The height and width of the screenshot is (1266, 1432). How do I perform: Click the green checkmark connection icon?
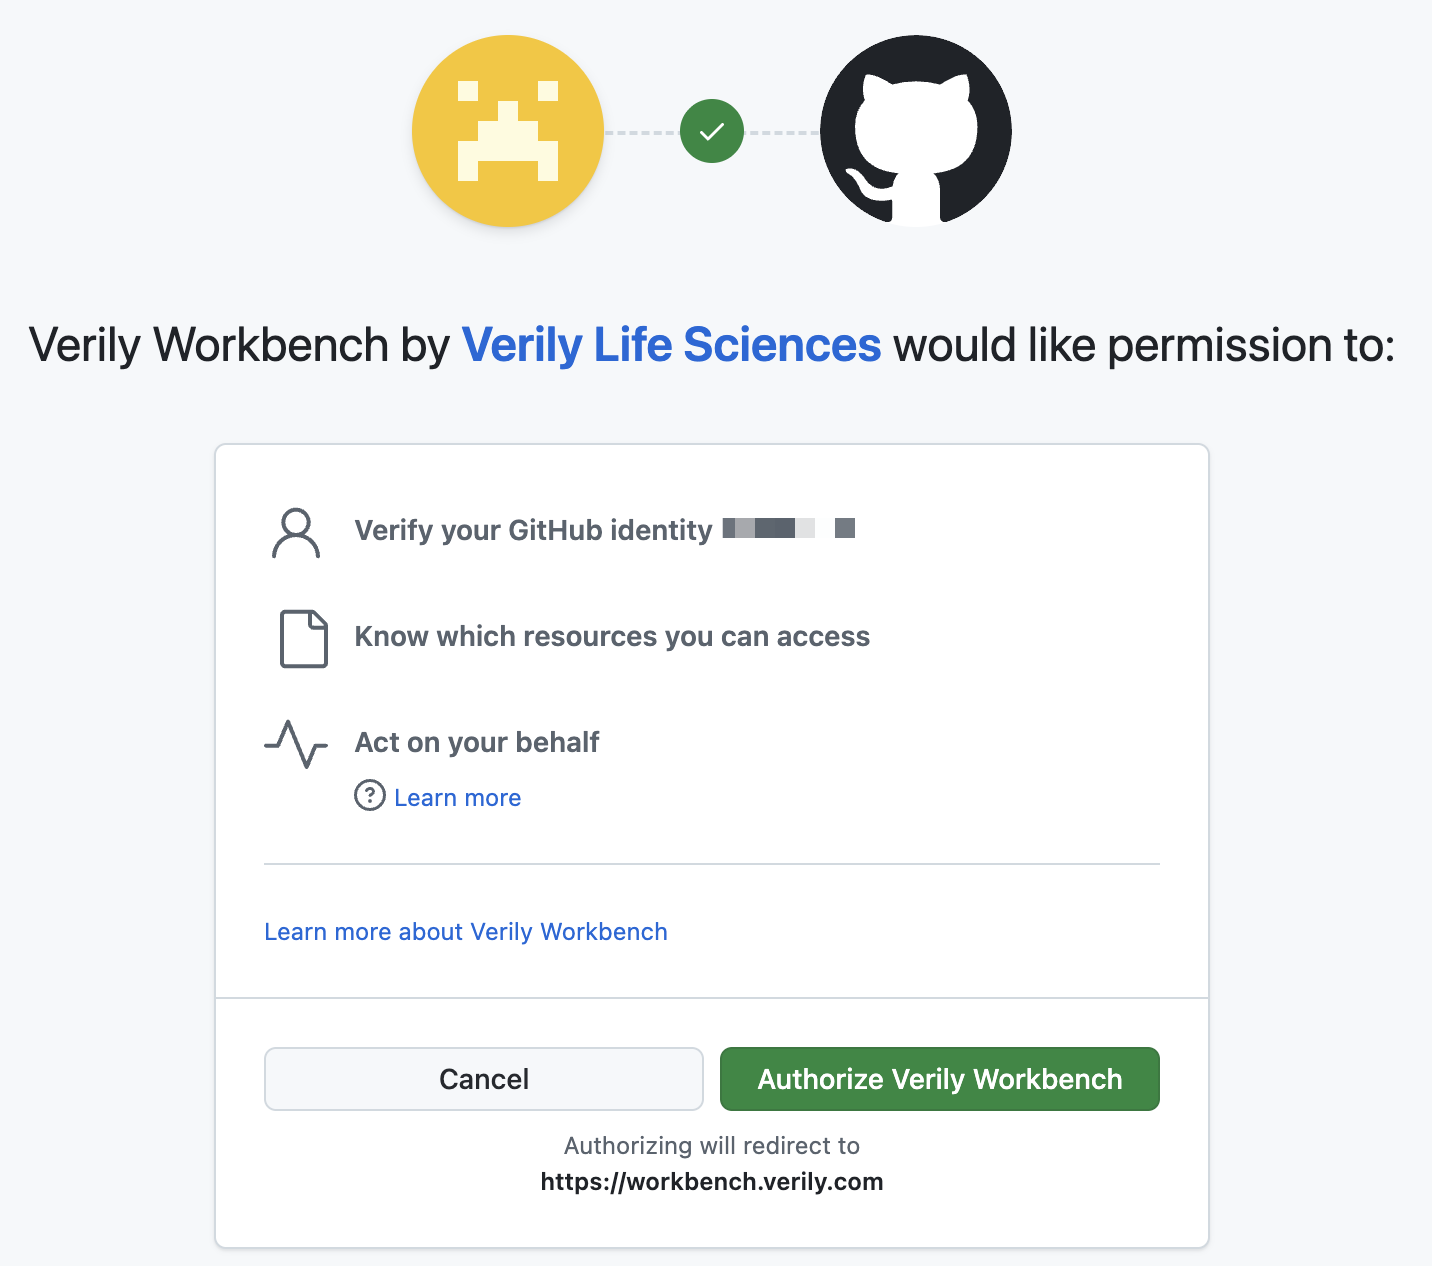(711, 131)
